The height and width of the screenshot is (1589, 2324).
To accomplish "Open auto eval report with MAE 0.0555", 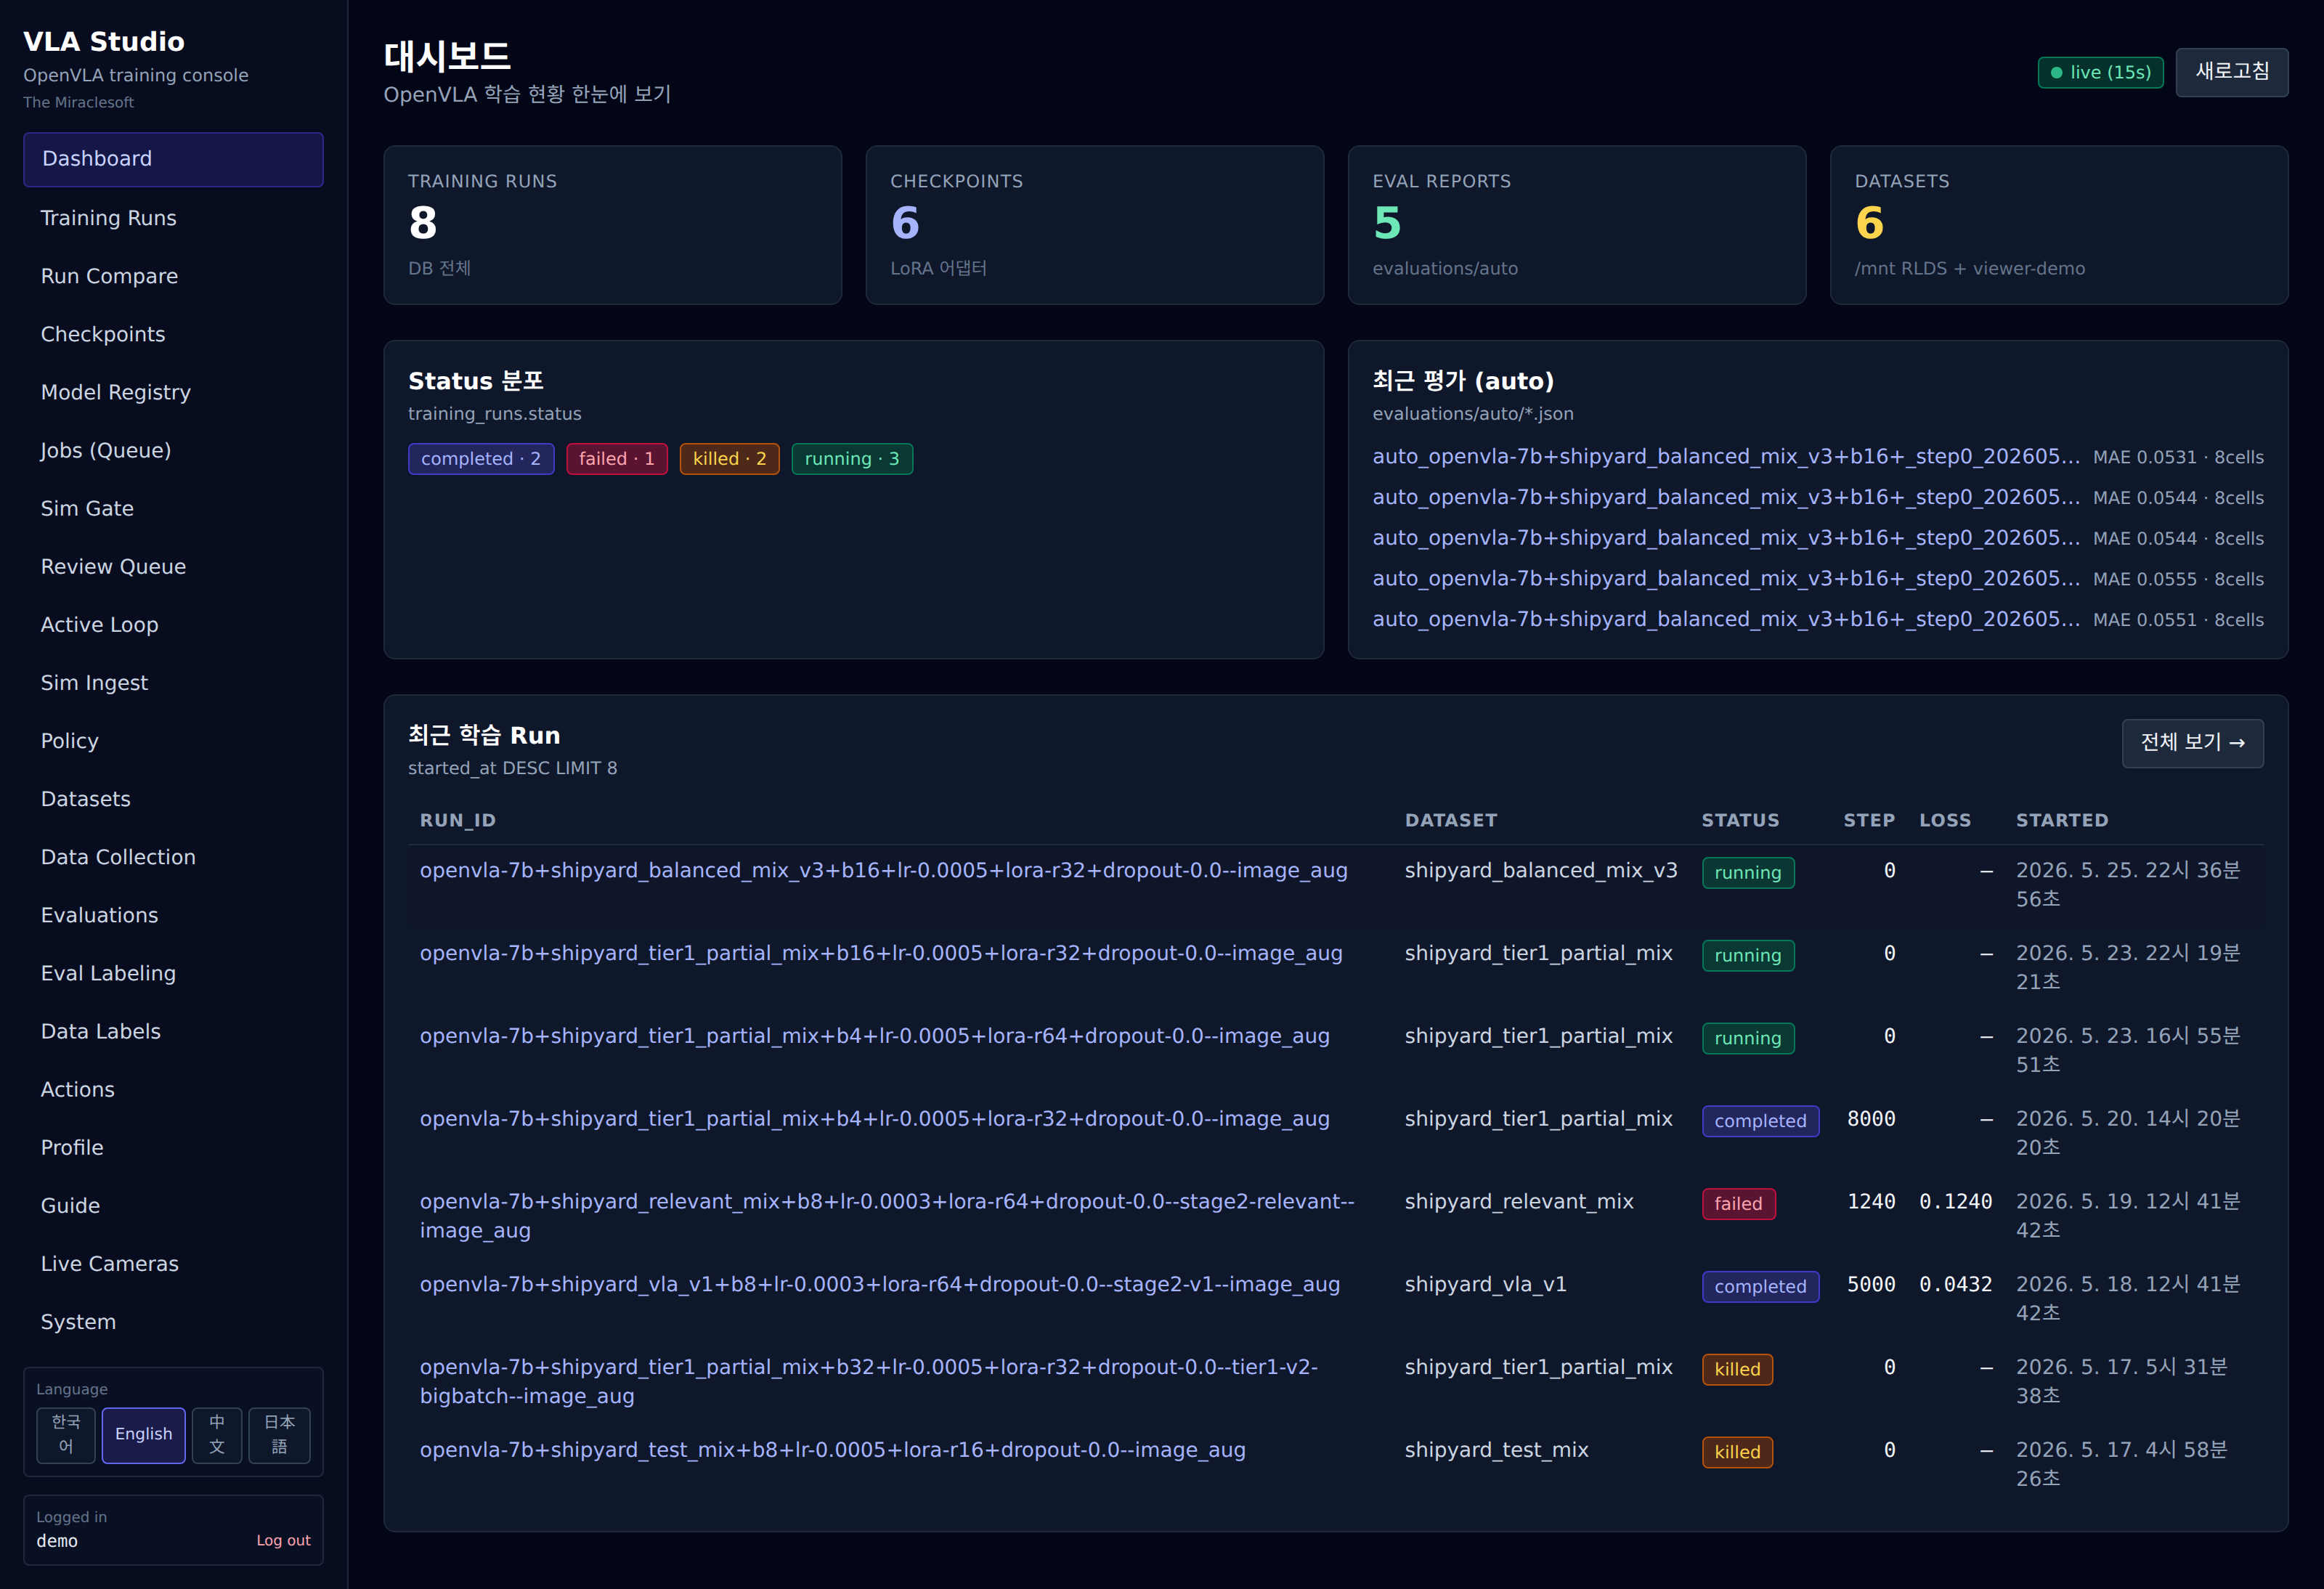I will (x=1726, y=579).
